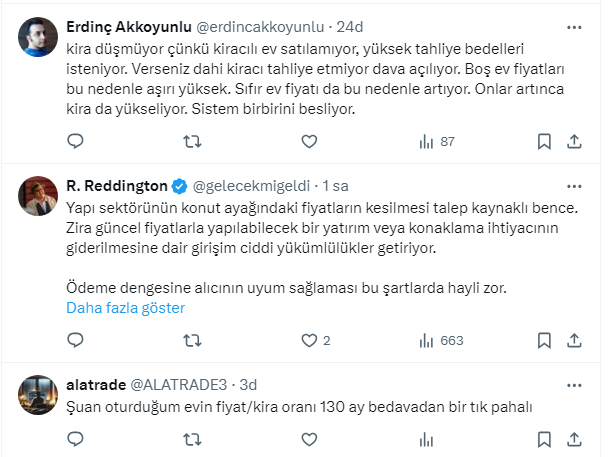Image resolution: width=615 pixels, height=457 pixels.
Task: Retweet Erdinç Akkoyunlu's post
Action: point(193,141)
